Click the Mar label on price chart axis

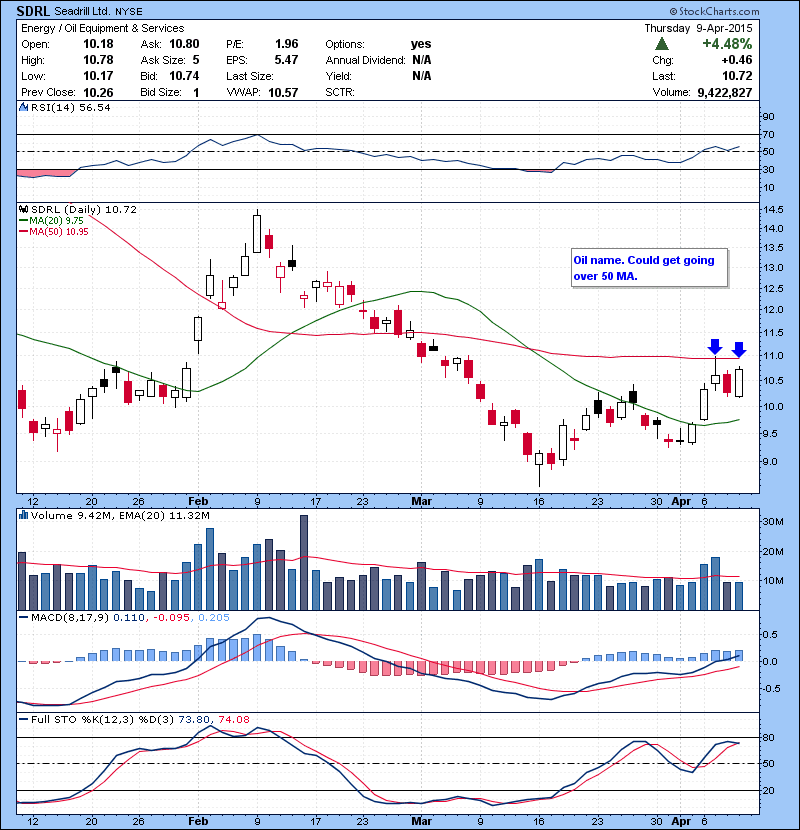(x=422, y=501)
